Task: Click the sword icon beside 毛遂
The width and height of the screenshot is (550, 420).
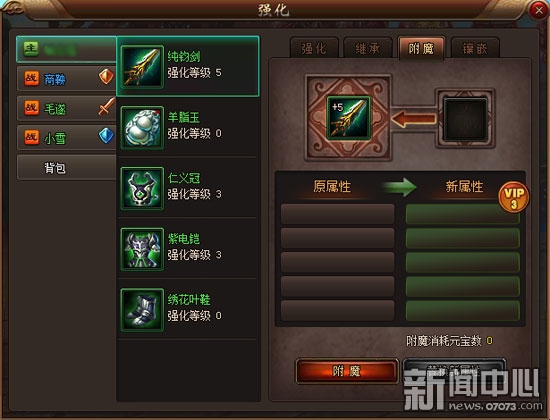Action: 107,106
